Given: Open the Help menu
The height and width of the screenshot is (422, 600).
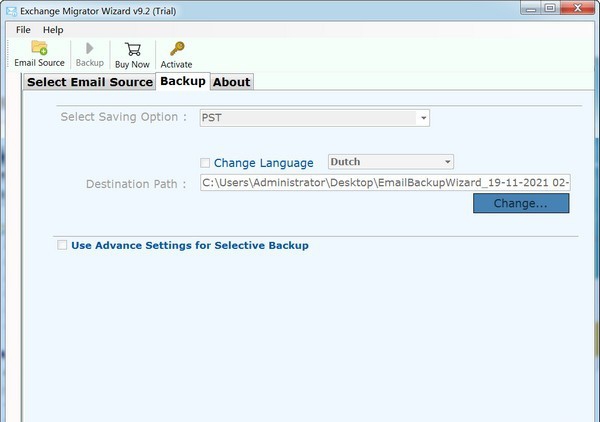Looking at the screenshot, I should click(x=53, y=30).
